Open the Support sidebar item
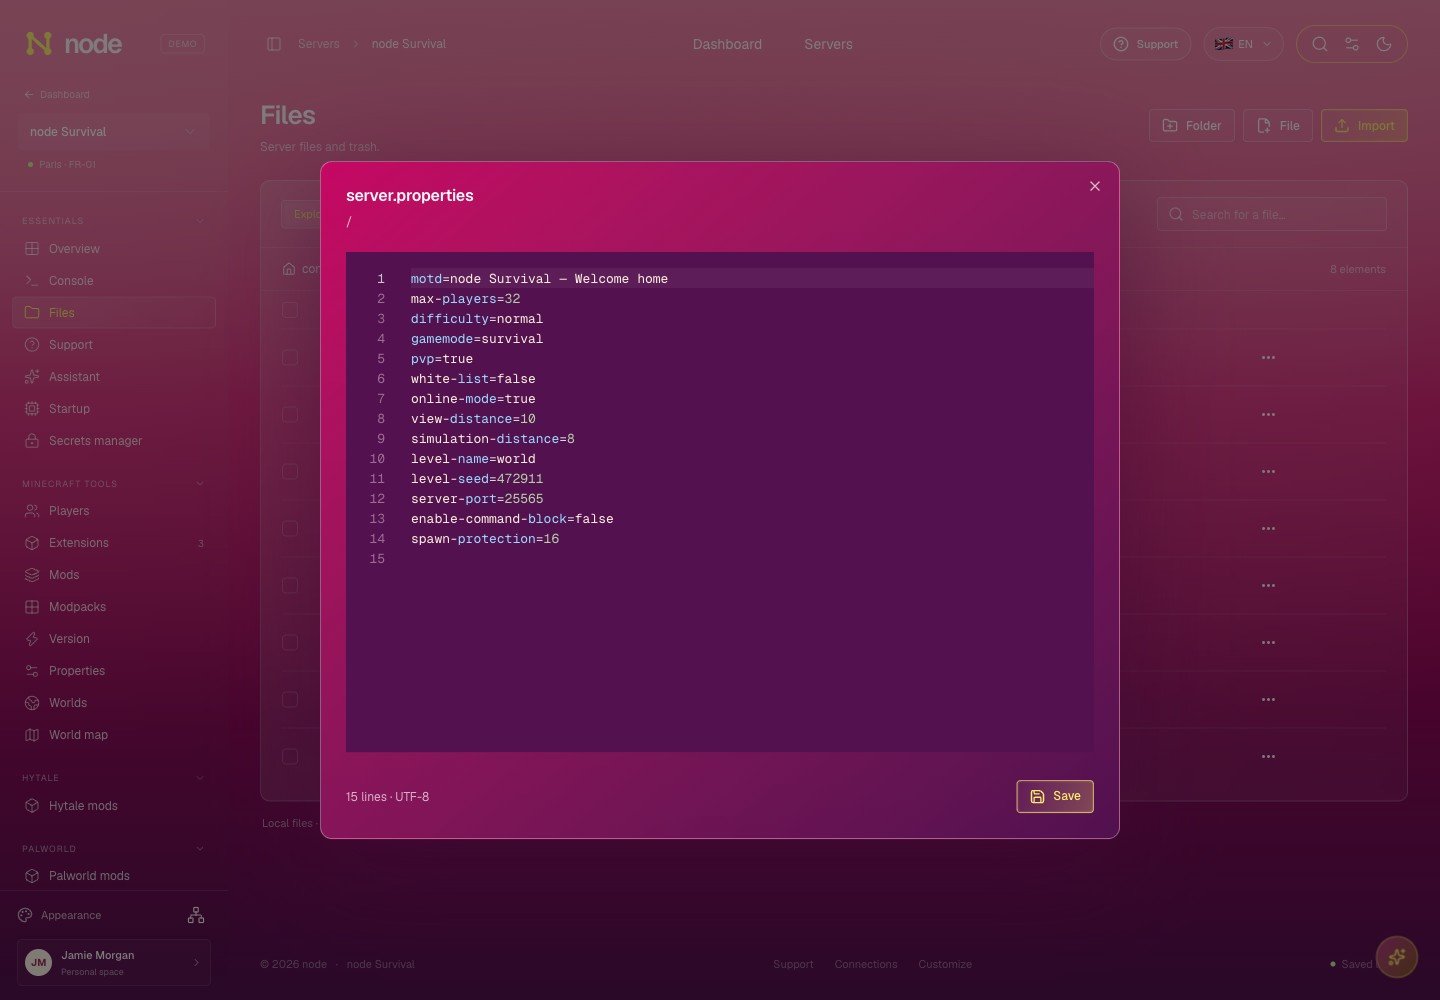Screen dimensions: 1440x1000 pyautogui.click(x=114, y=345)
